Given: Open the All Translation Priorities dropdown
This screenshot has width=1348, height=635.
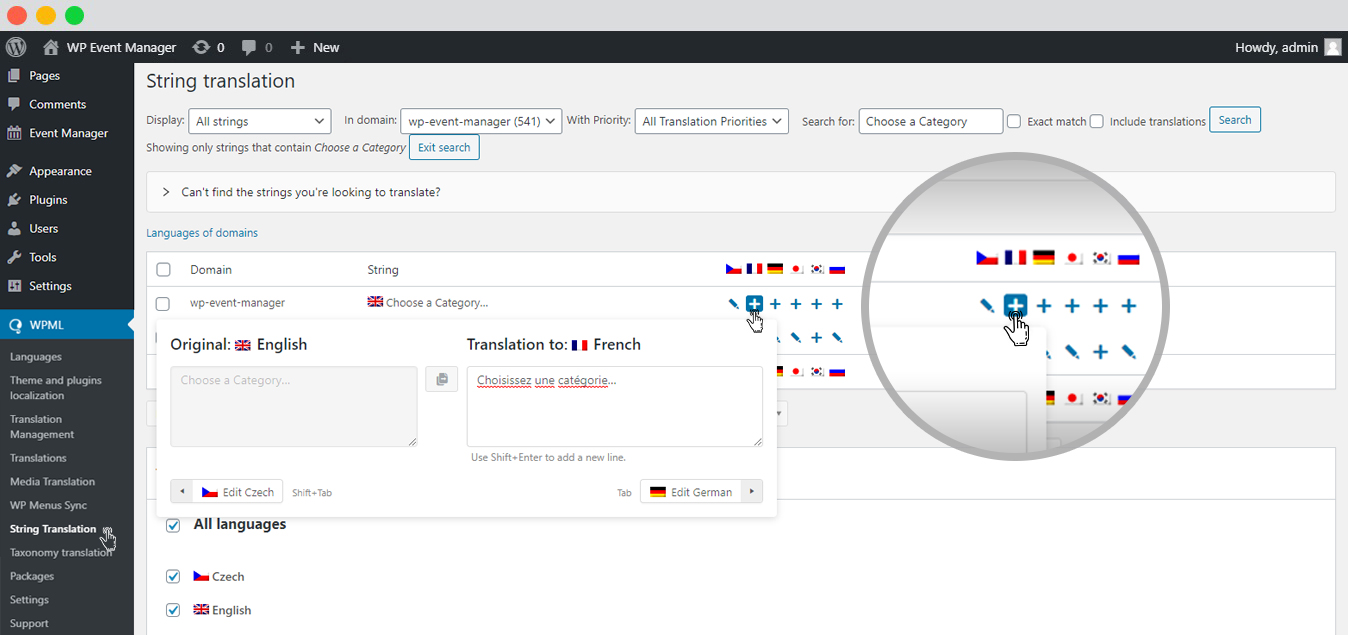Looking at the screenshot, I should (x=712, y=121).
